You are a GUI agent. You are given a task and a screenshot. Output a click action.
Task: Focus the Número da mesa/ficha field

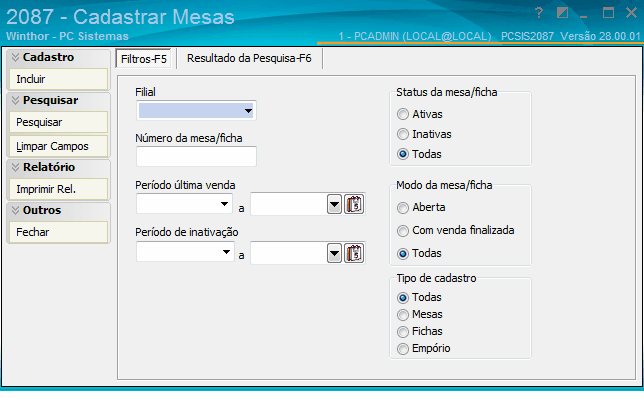196,156
